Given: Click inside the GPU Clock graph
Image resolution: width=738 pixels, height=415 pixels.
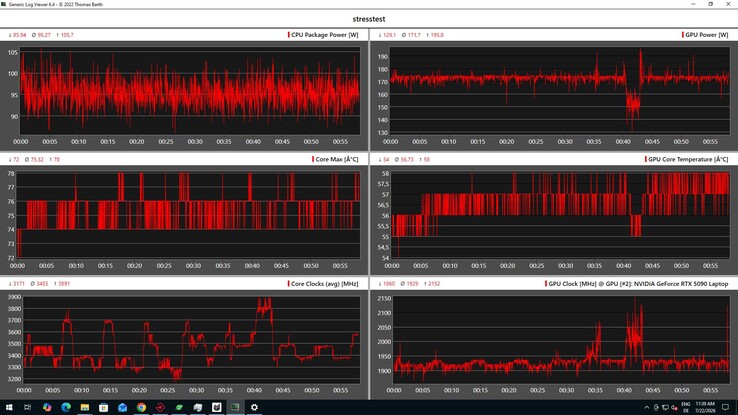Looking at the screenshot, I should coord(562,339).
